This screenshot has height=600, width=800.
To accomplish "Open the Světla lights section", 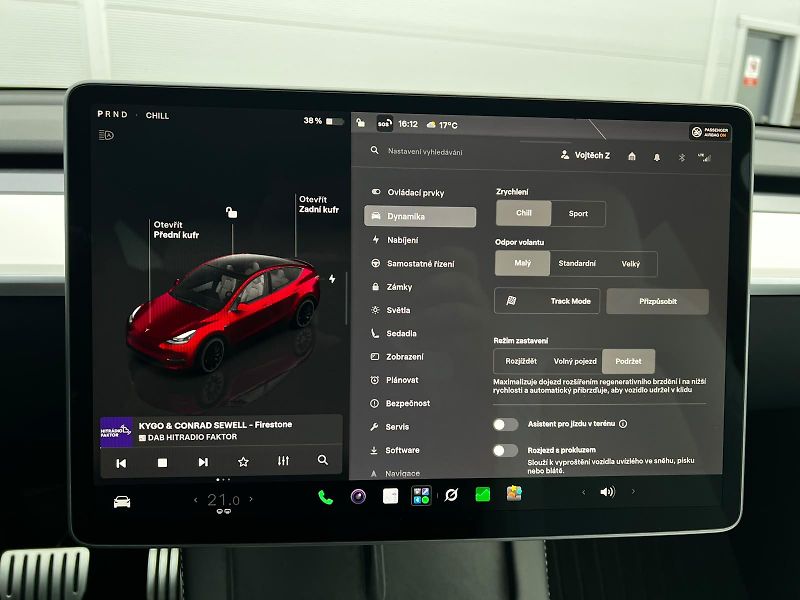I will coord(391,310).
